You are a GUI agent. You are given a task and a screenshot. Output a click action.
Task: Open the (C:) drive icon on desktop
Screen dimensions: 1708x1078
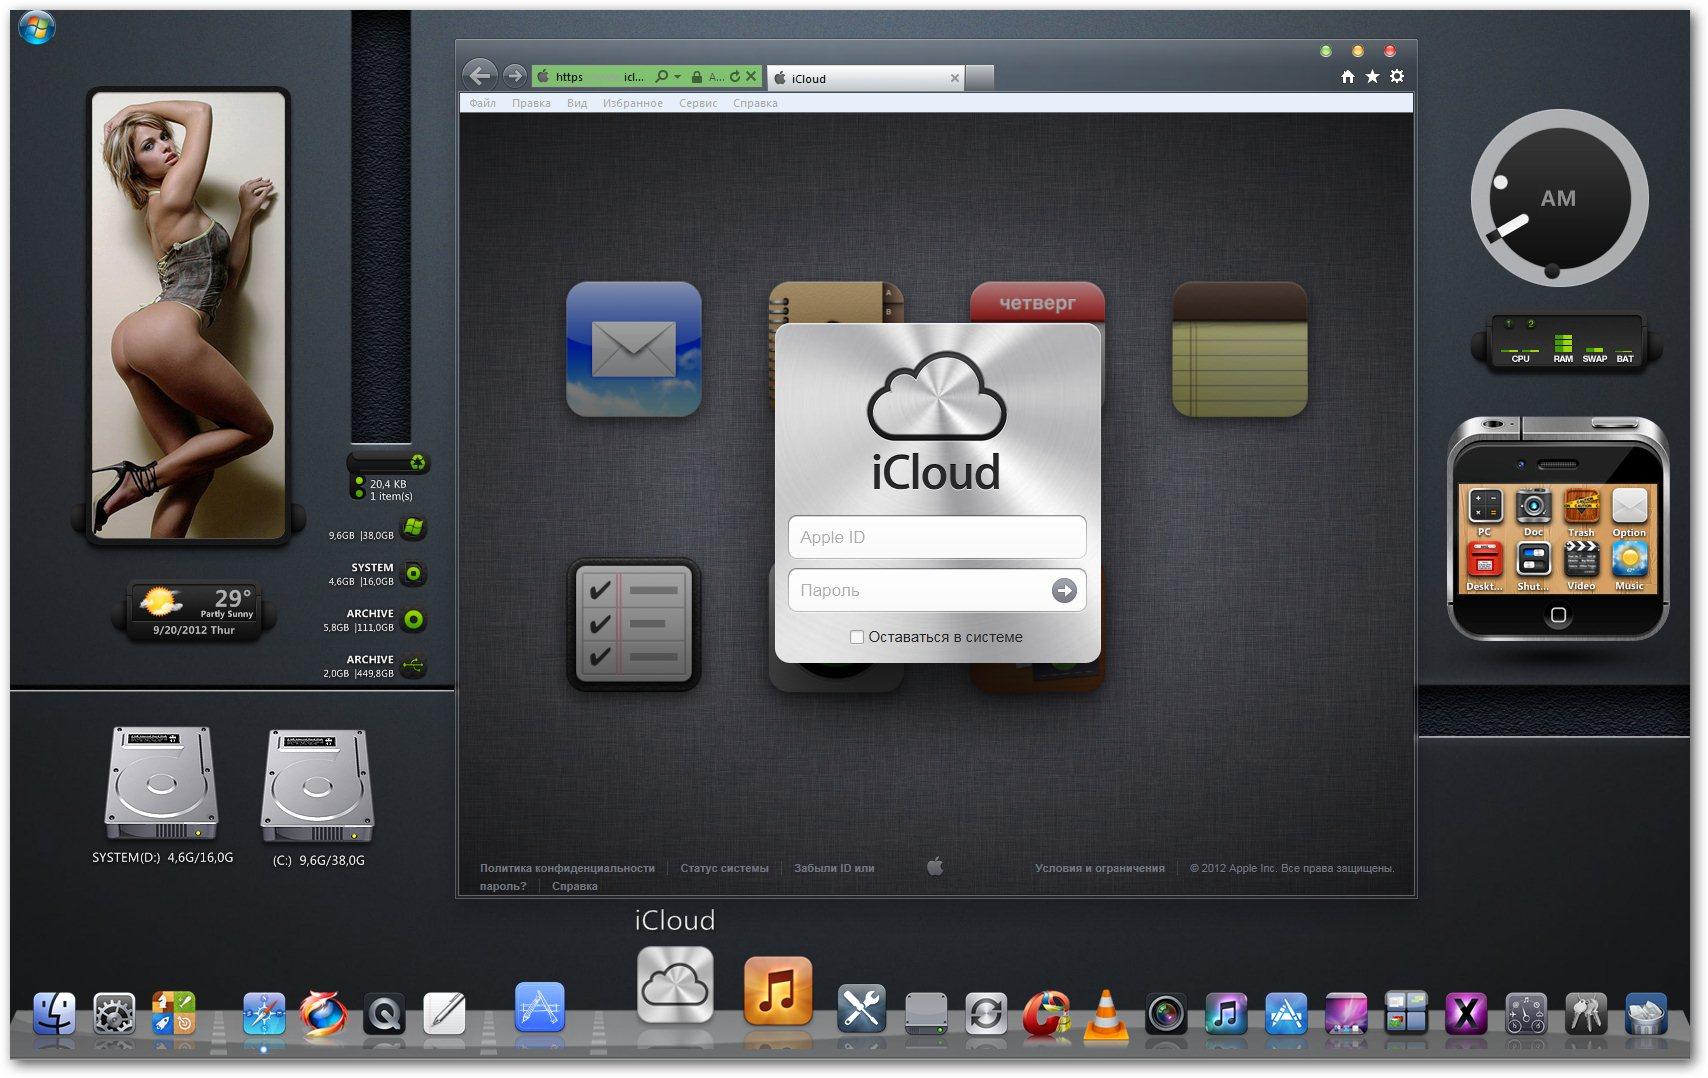pos(317,786)
